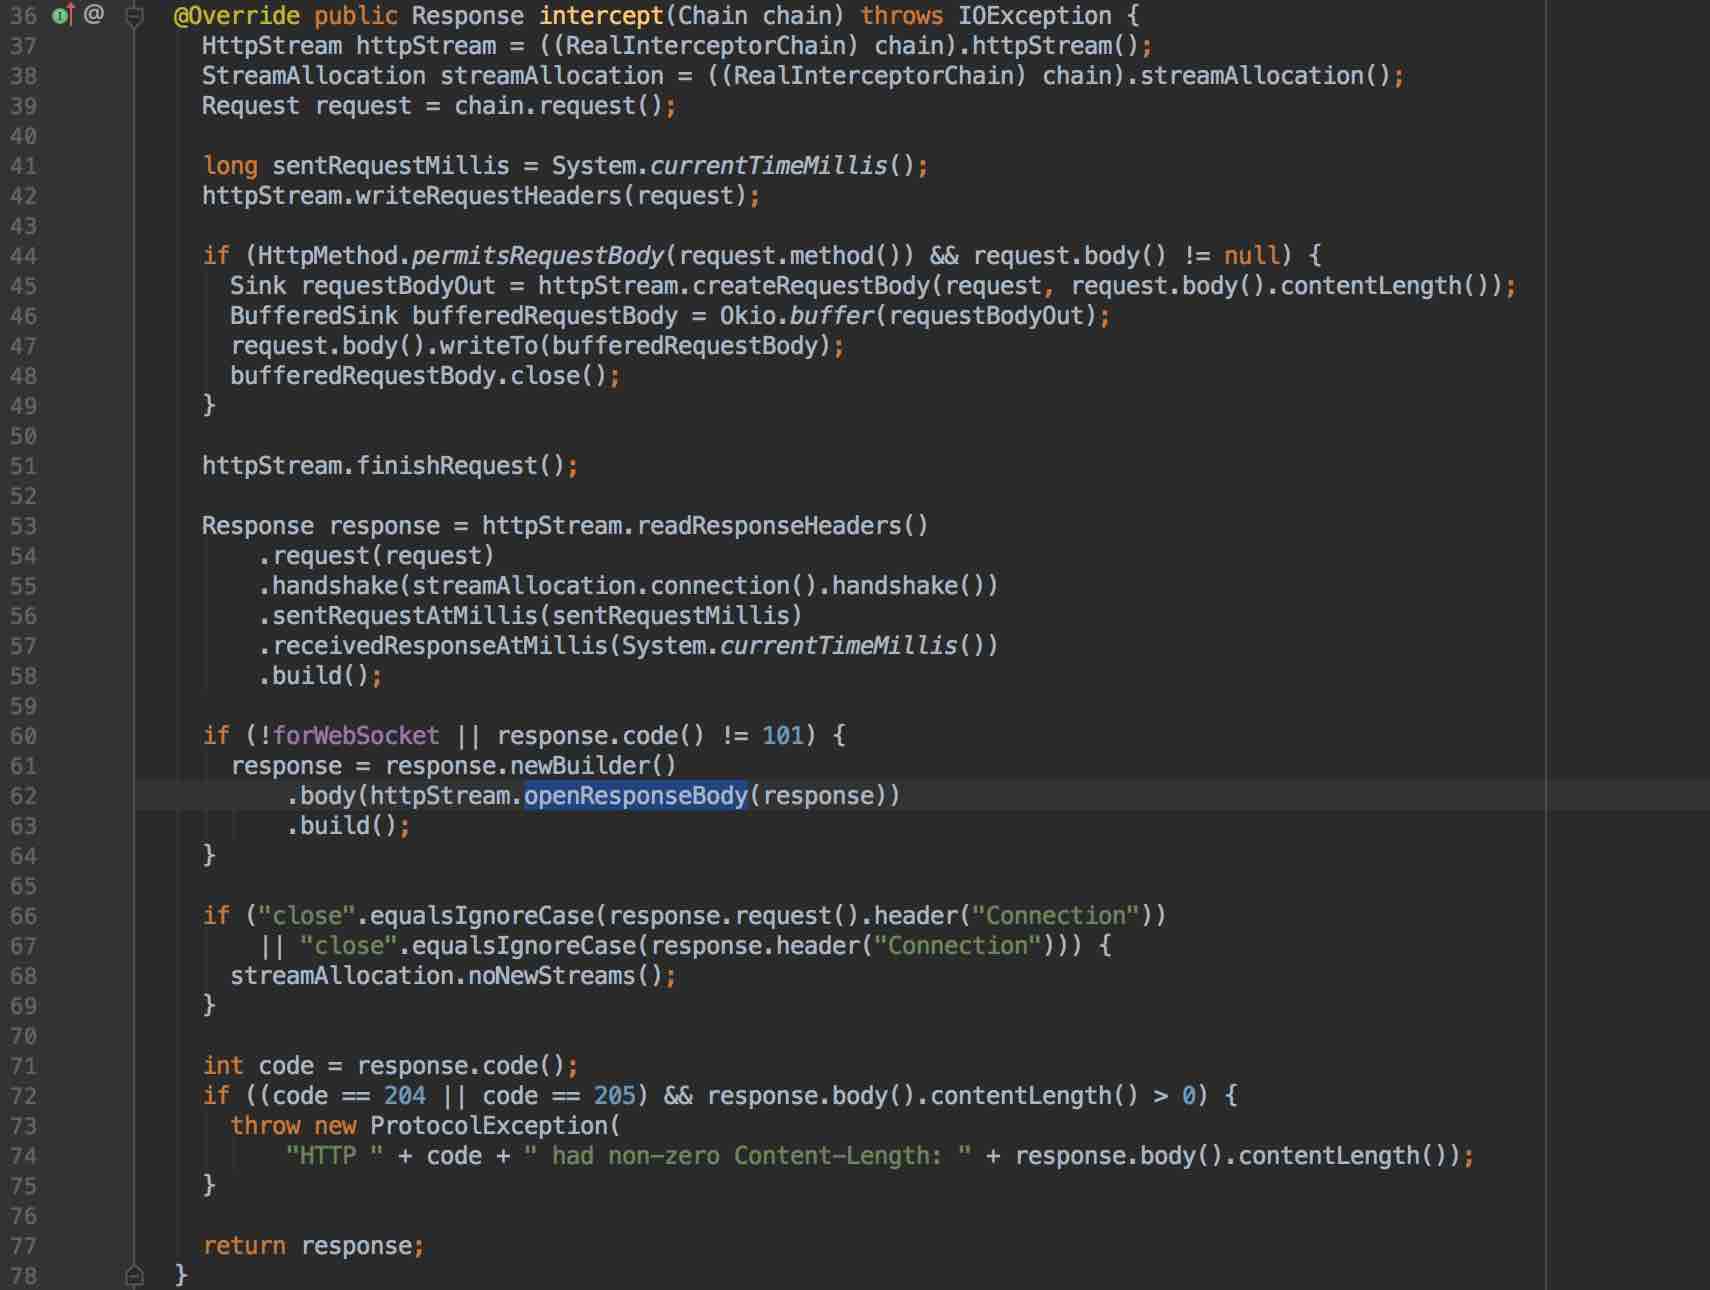Click the @ annotation gutter icon beside line 36
This screenshot has height=1290, width=1710.
[x=94, y=14]
